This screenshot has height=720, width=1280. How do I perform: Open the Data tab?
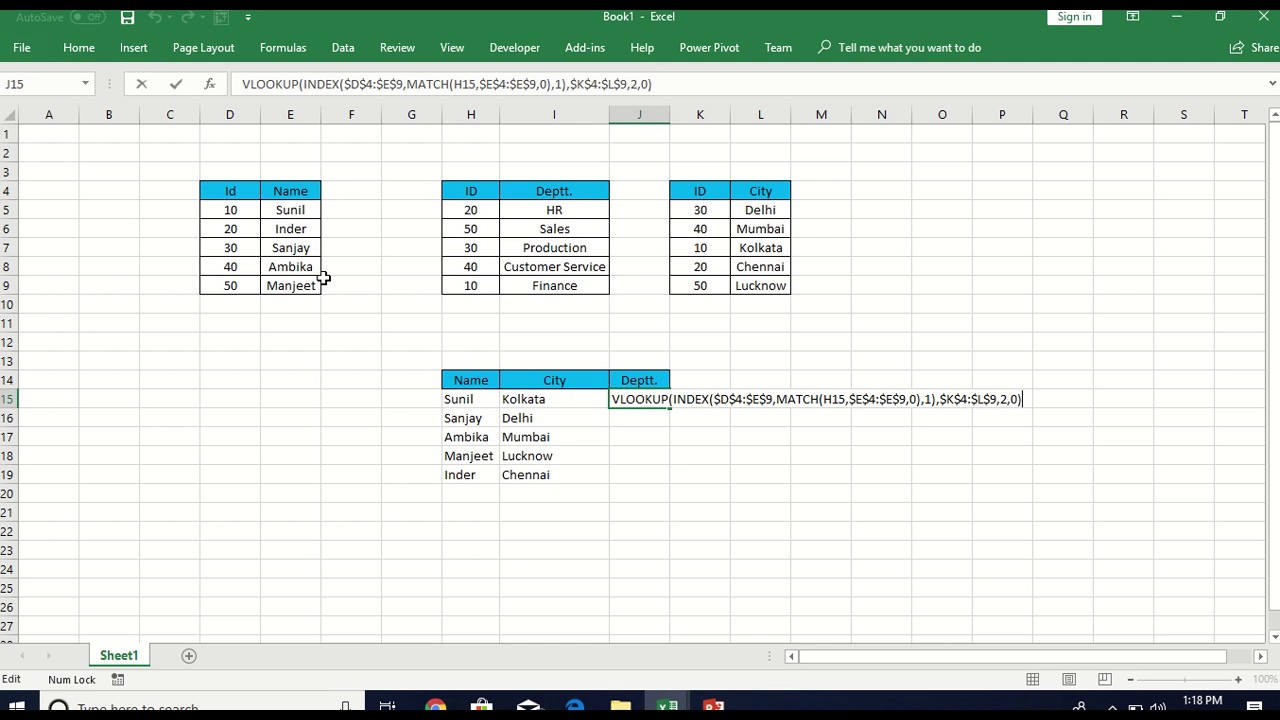(x=343, y=47)
